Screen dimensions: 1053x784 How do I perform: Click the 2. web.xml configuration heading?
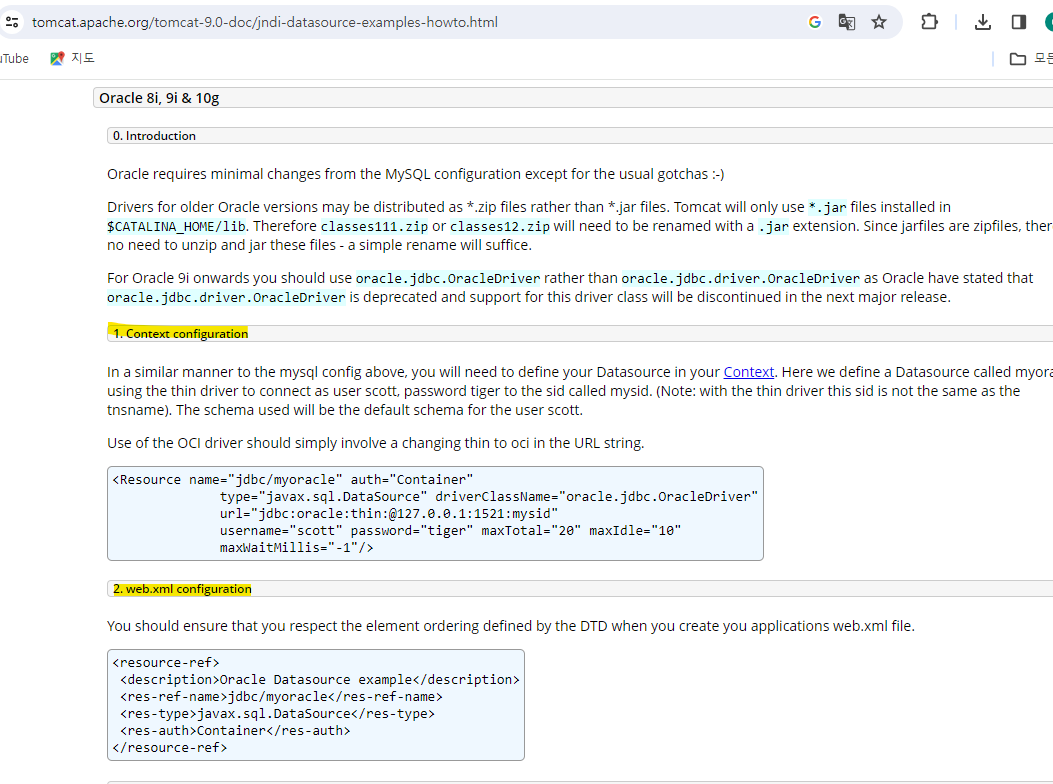coord(182,589)
